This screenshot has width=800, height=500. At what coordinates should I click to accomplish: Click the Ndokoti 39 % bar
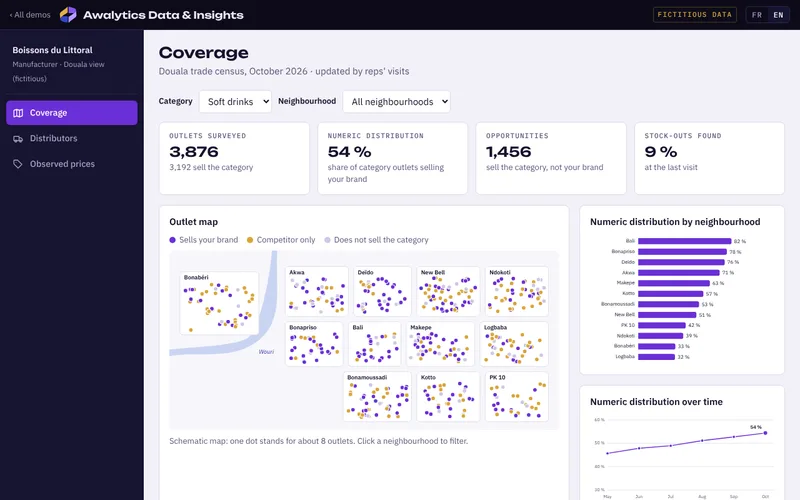[660, 336]
